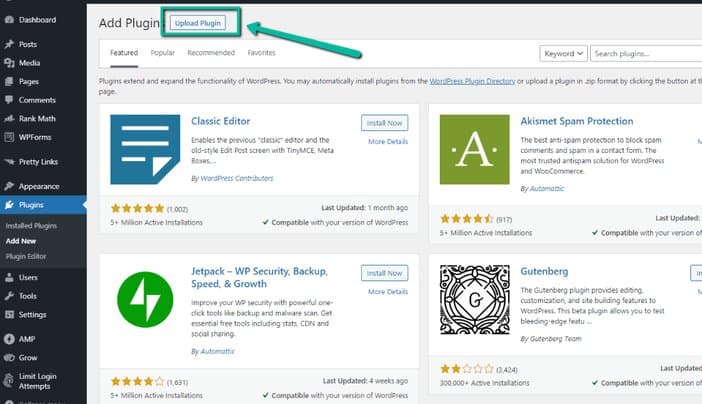Click the WPForms icon in sidebar
Screen dimensions: 702x404
9,137
